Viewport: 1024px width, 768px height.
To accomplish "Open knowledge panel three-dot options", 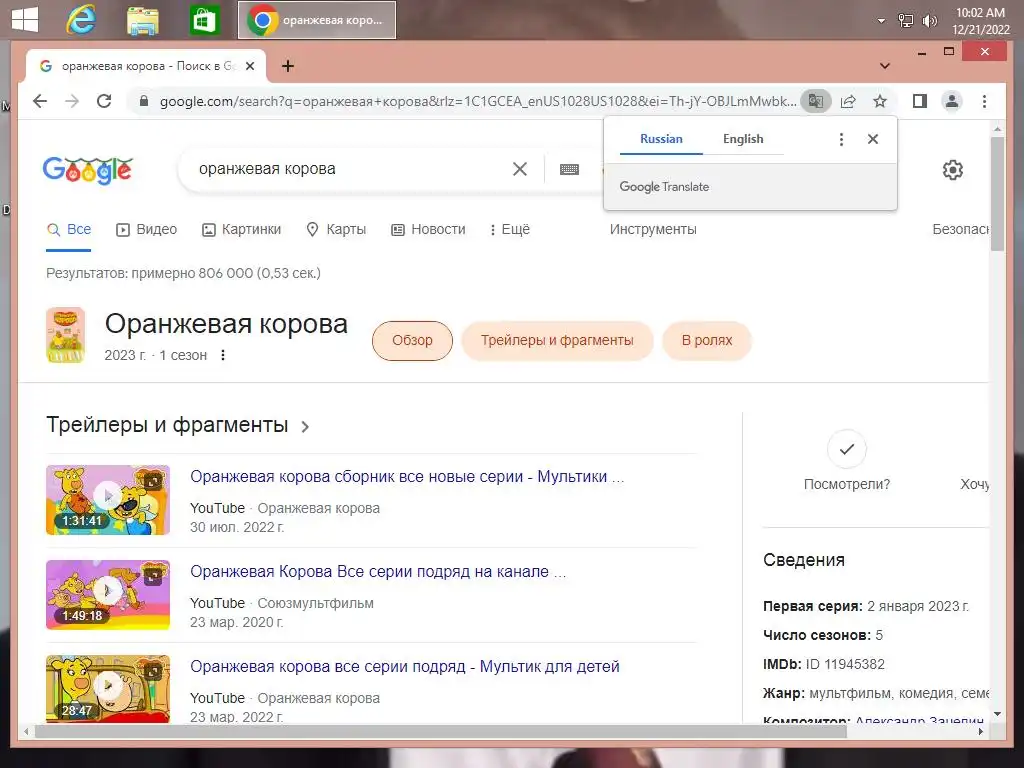I will click(223, 355).
